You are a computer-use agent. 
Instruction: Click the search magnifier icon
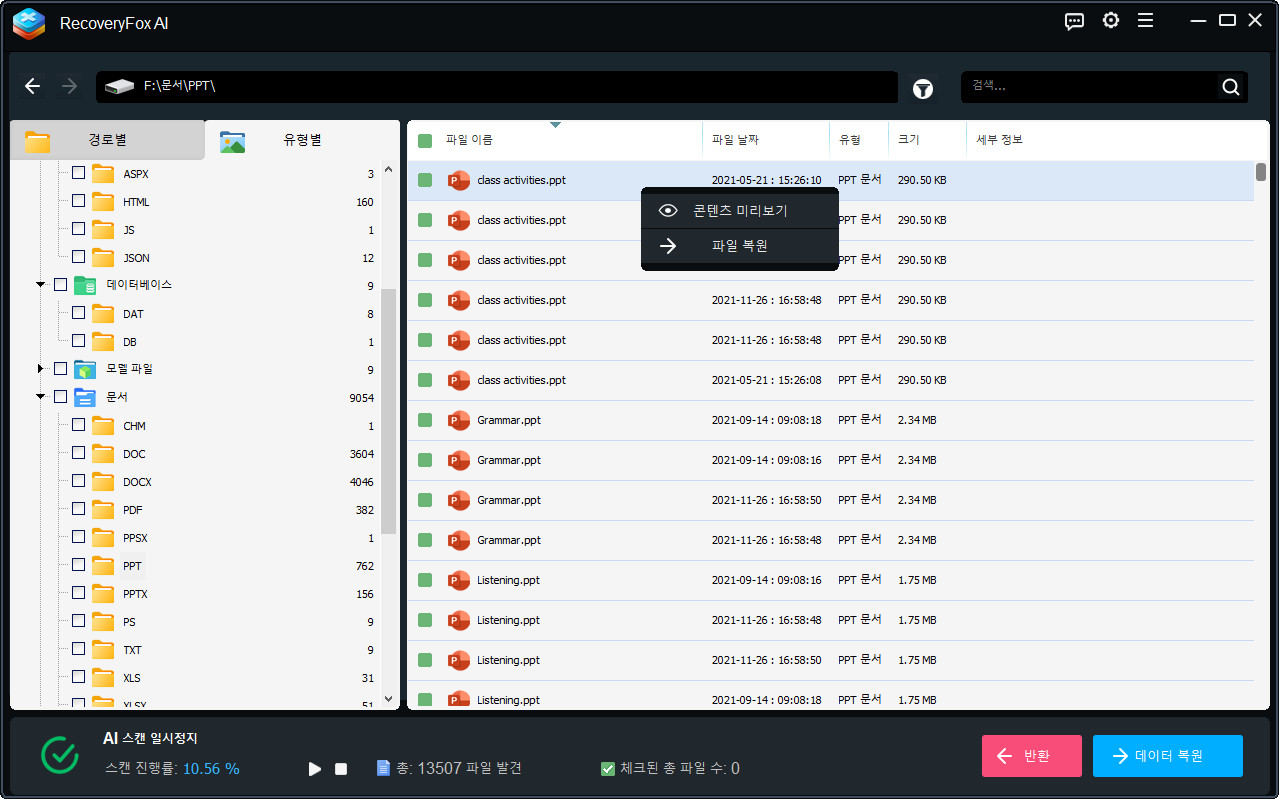[x=1230, y=87]
